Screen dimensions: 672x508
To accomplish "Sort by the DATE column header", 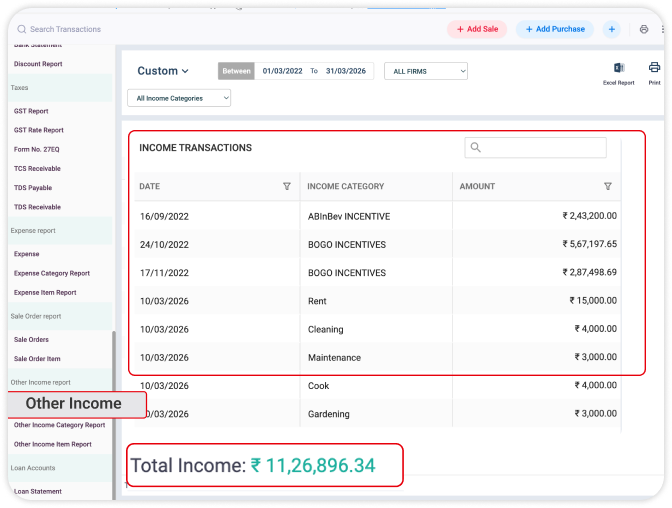I will (x=150, y=186).
